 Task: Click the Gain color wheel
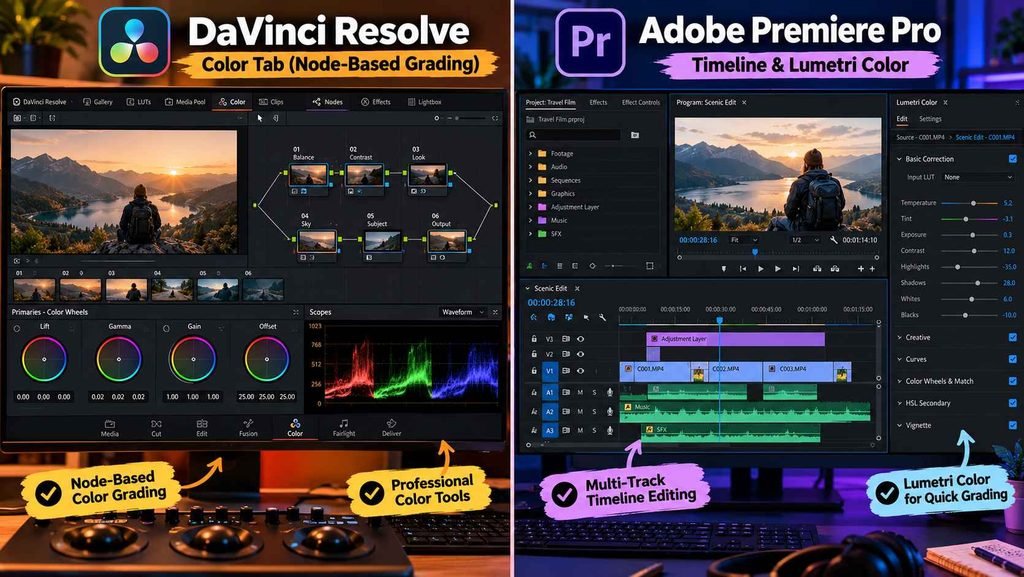tap(193, 359)
